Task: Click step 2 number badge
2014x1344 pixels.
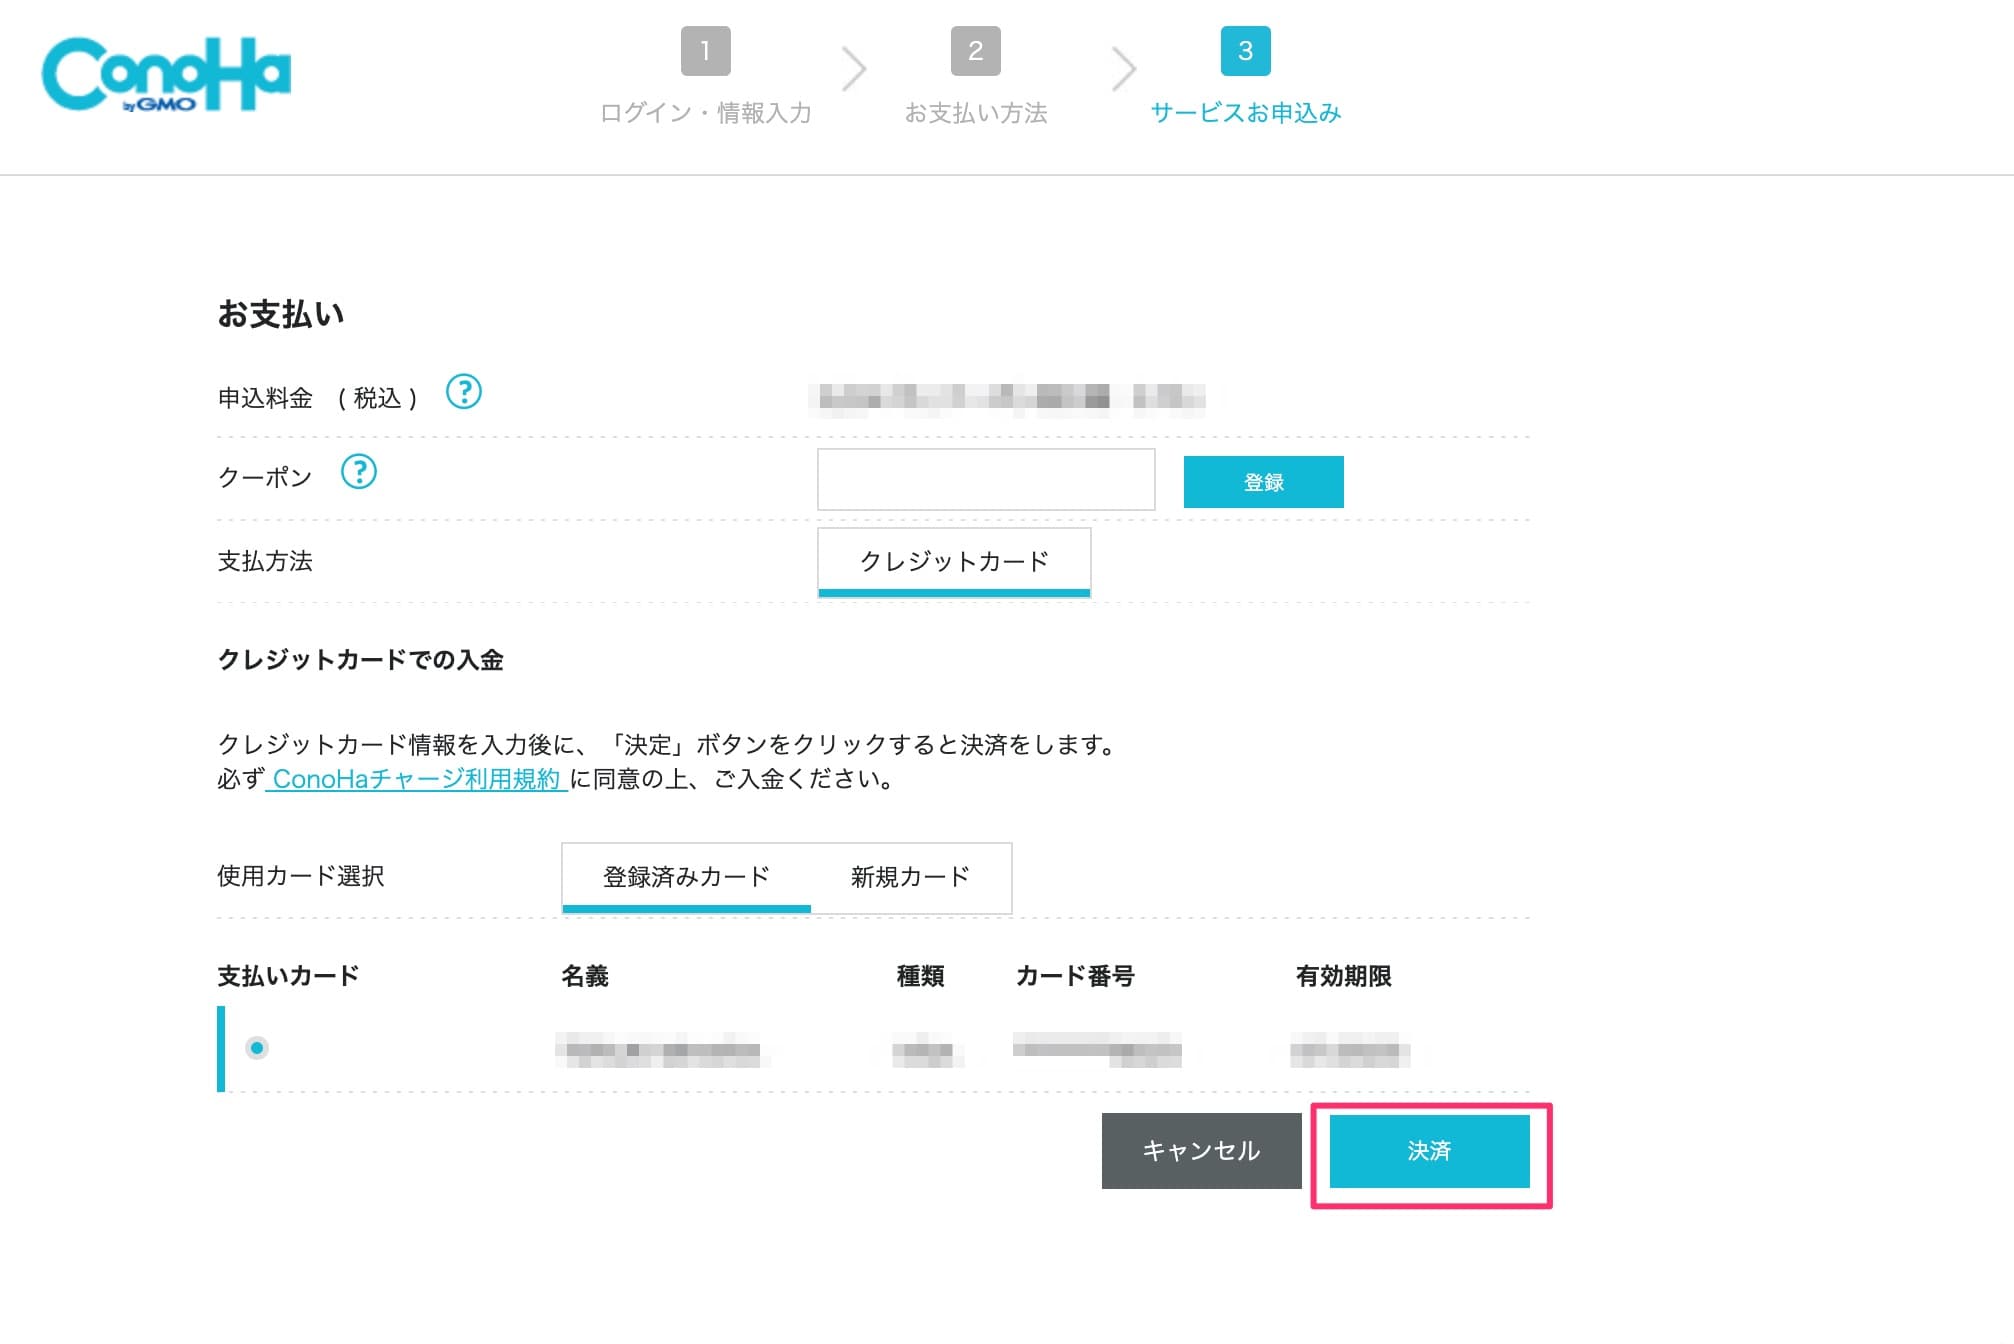Action: [x=975, y=51]
